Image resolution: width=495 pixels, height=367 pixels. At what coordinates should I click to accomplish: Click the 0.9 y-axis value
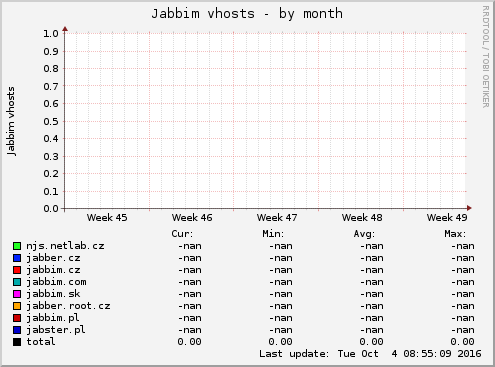point(51,52)
